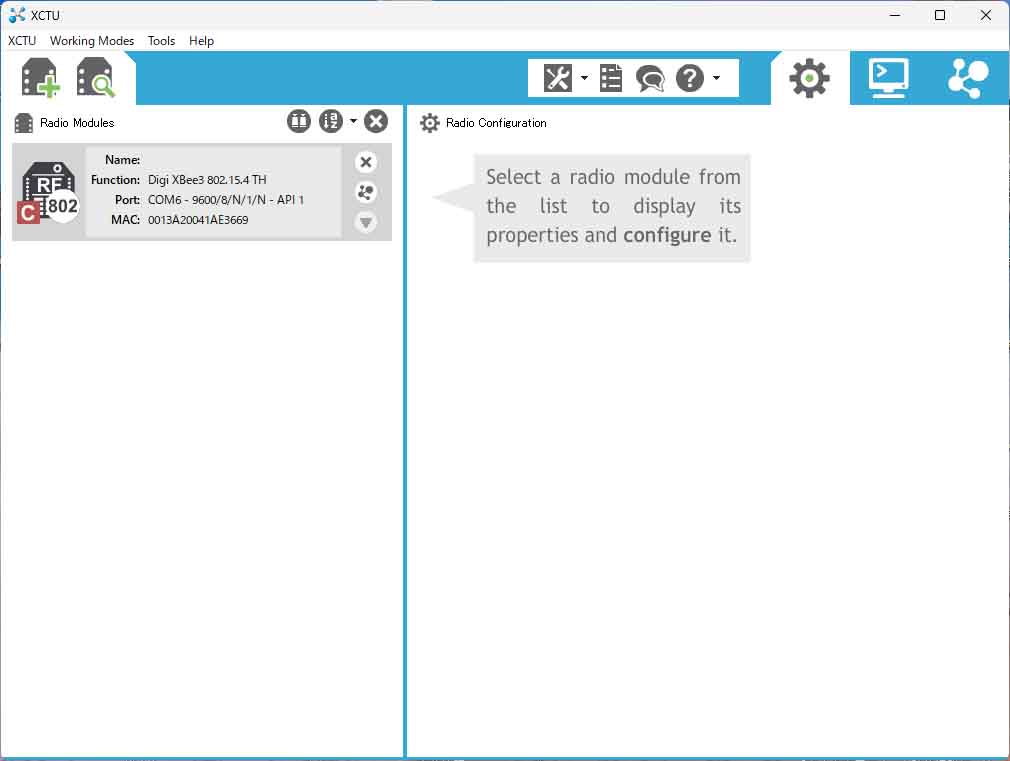Open the frames log list icon
The width and height of the screenshot is (1010, 761).
pyautogui.click(x=611, y=78)
